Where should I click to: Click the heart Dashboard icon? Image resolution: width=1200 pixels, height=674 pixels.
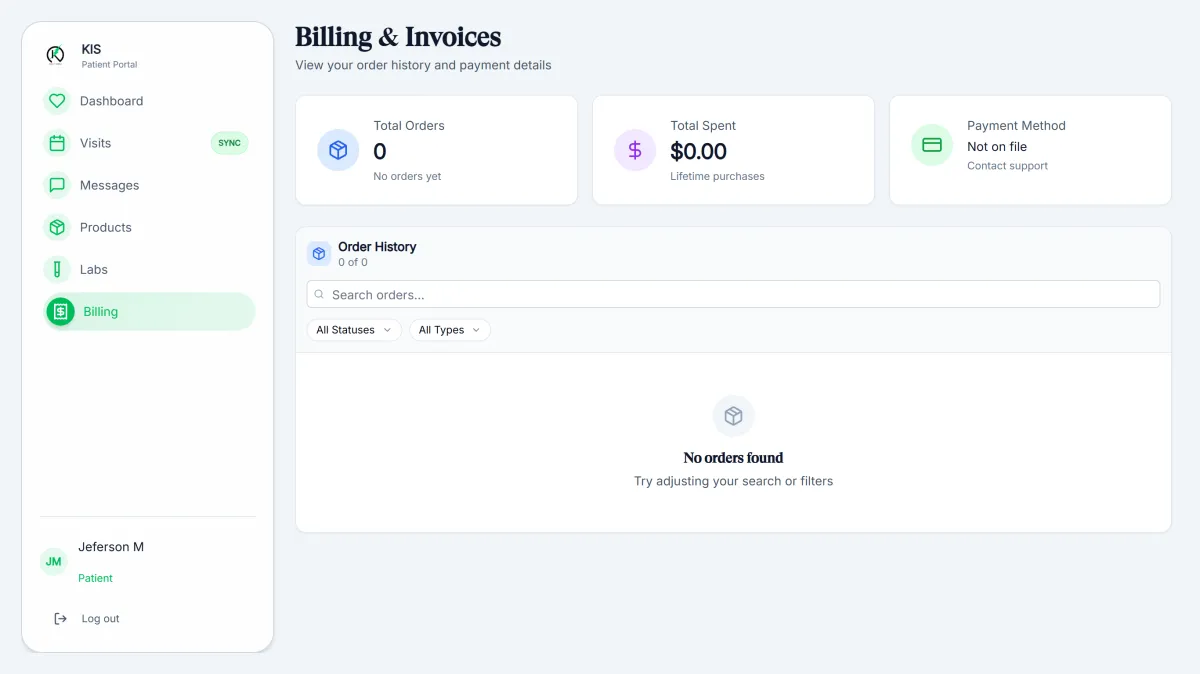coord(57,101)
